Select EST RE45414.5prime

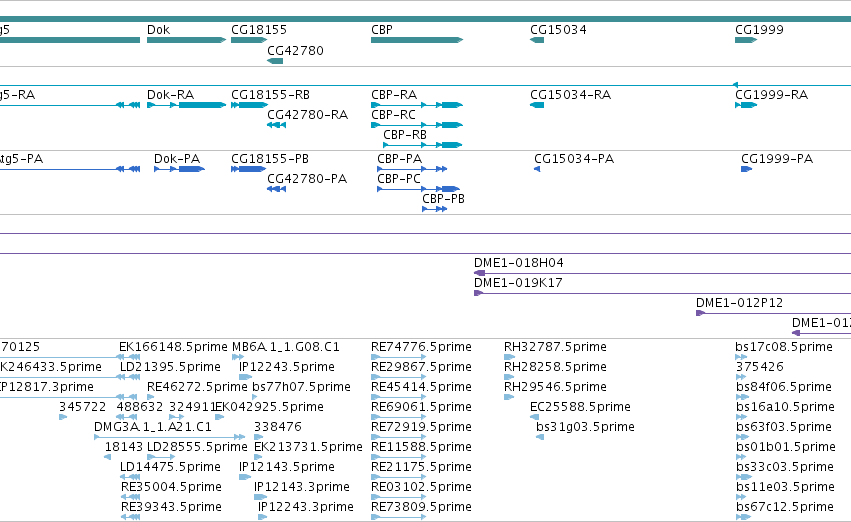click(421, 387)
